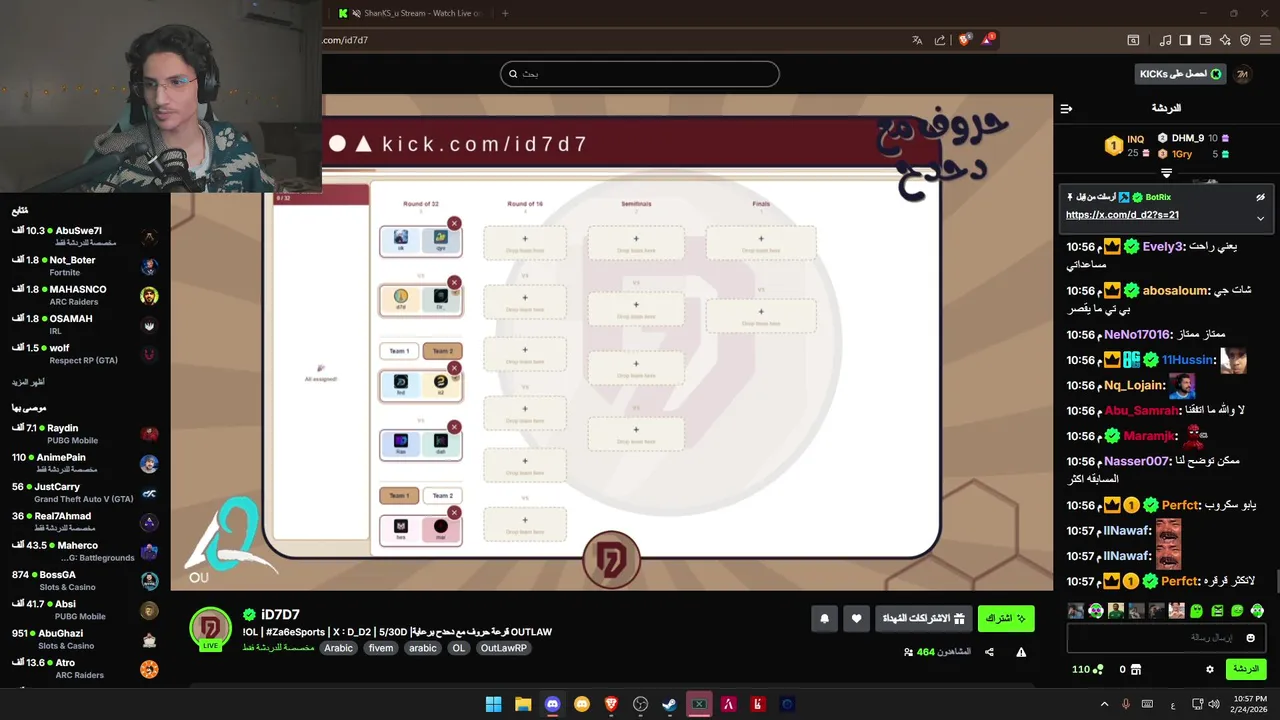Select the highlighted Team 2 toggle above third matchup
The image size is (1280, 720).
[x=442, y=351]
